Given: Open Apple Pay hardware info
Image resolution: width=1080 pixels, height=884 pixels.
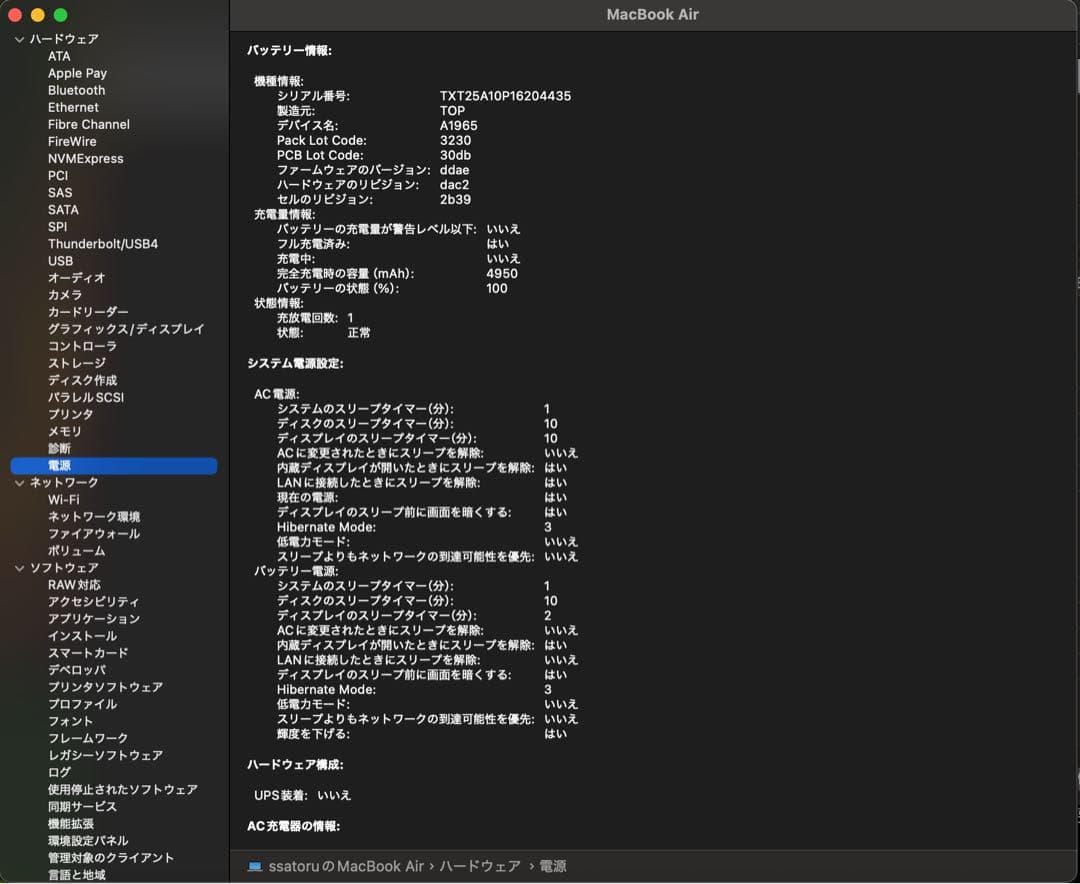Looking at the screenshot, I should (77, 73).
